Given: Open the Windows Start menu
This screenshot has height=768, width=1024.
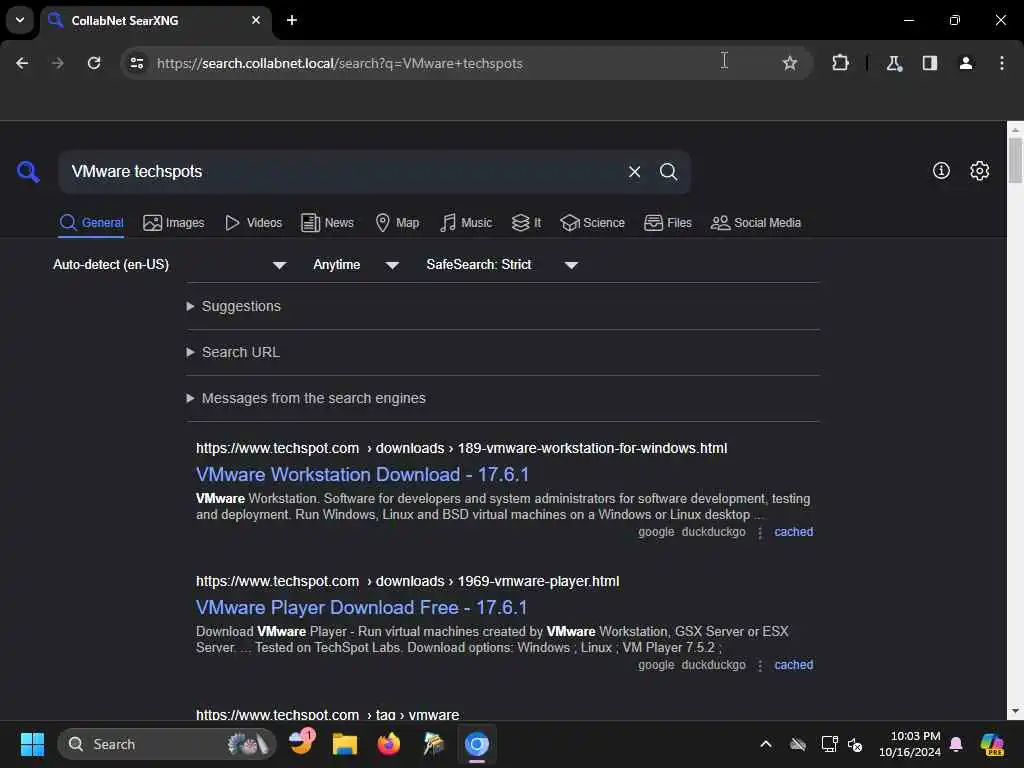Looking at the screenshot, I should pos(32,744).
